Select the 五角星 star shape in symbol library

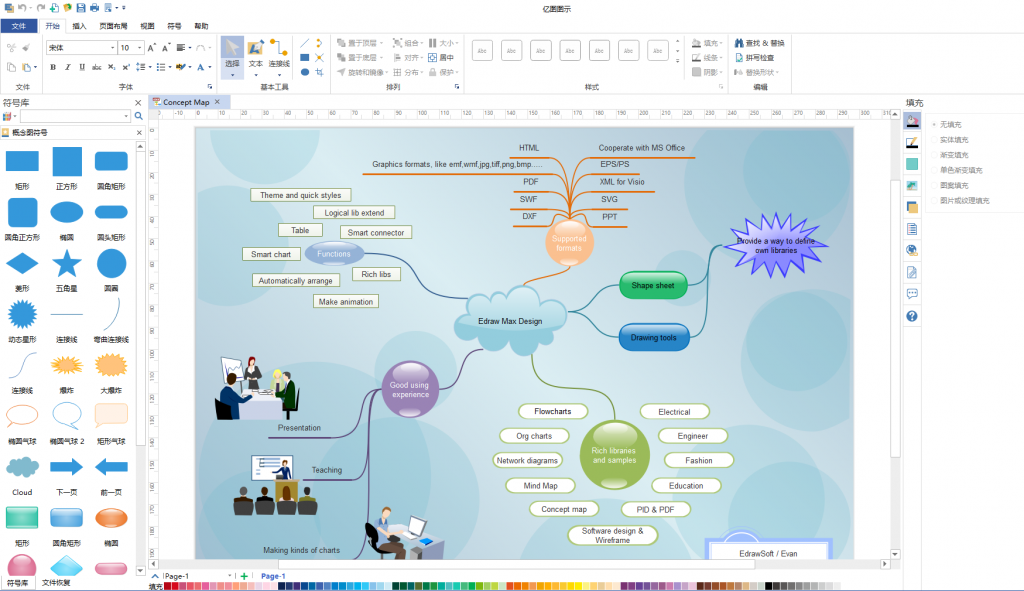67,264
